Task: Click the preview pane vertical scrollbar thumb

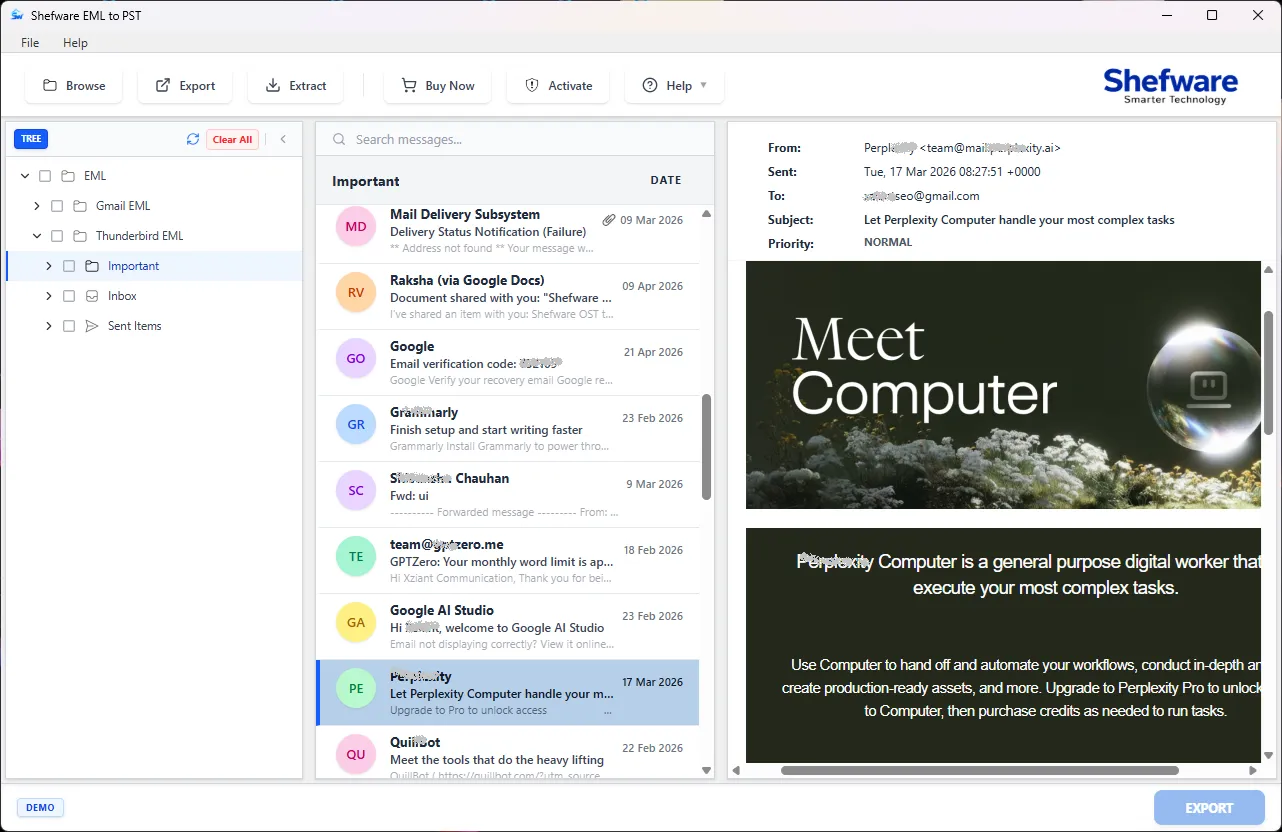Action: (1269, 372)
